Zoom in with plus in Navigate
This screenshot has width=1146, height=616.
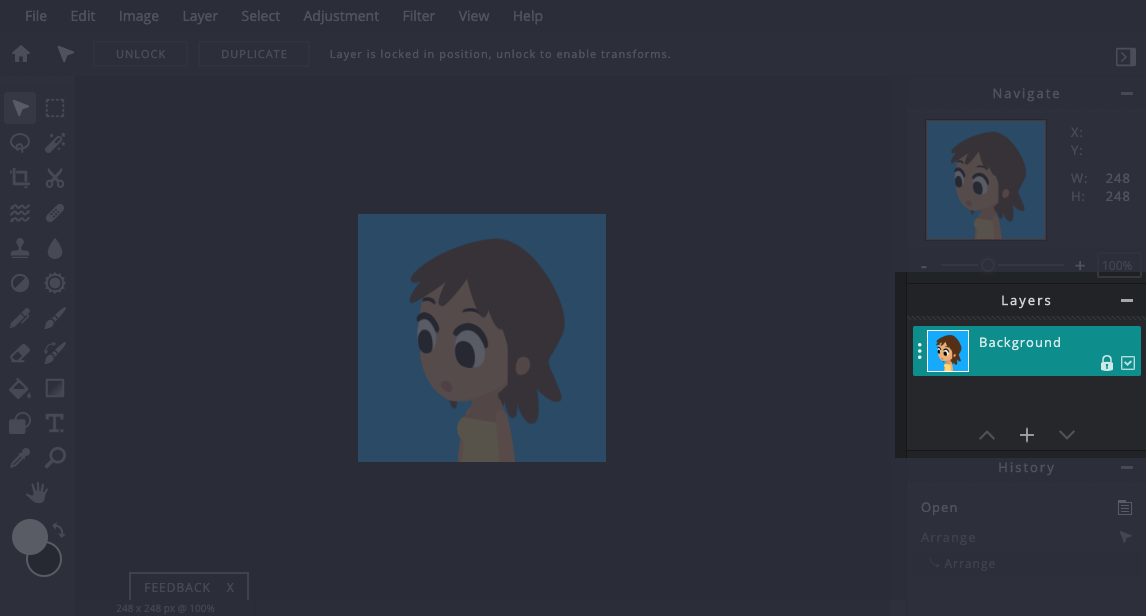click(x=1080, y=266)
